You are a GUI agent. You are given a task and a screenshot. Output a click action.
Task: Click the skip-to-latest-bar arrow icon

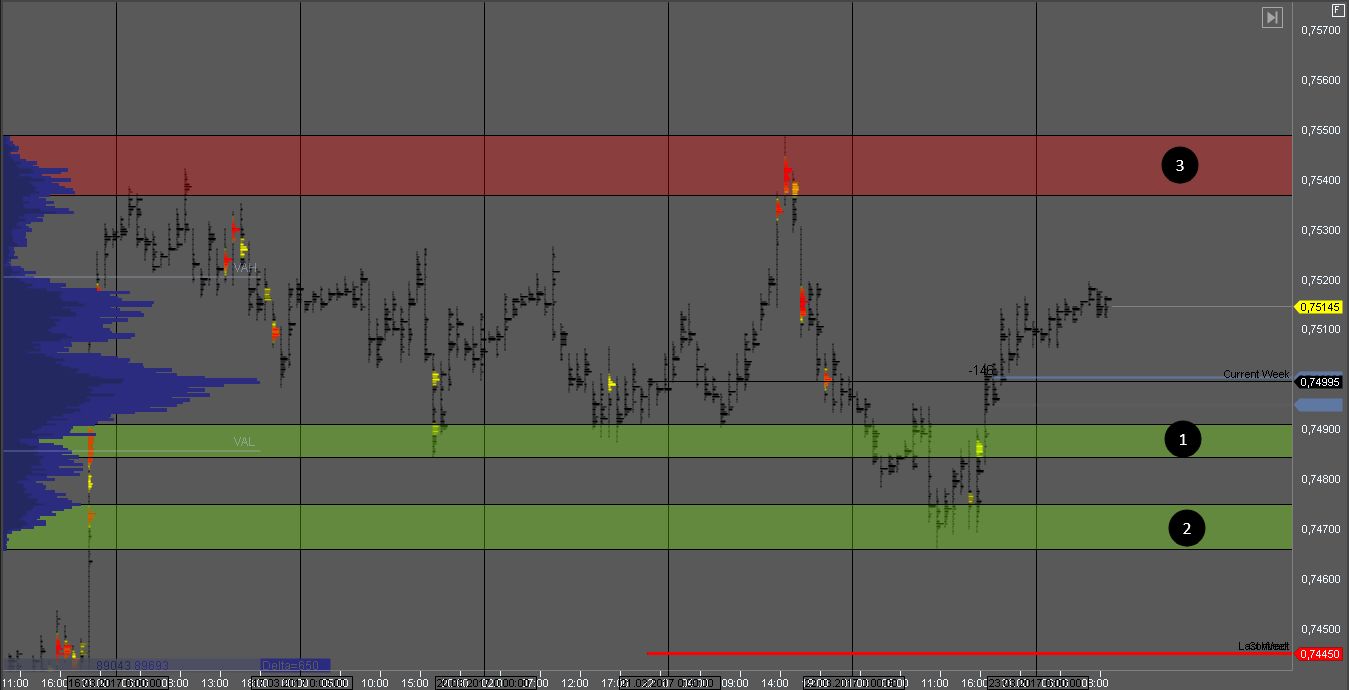pos(1272,17)
